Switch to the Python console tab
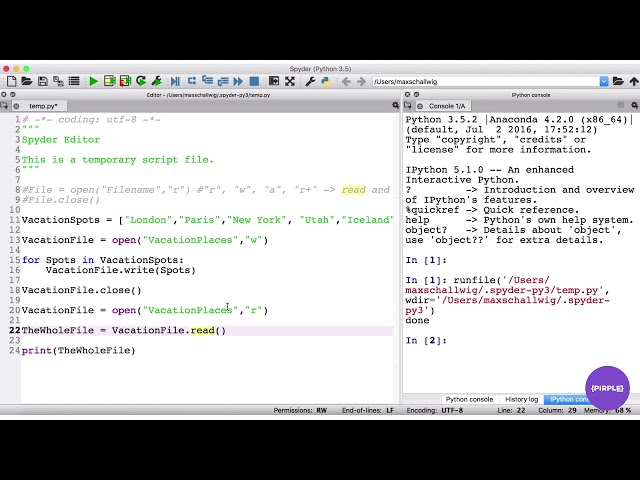640x480 pixels. [469, 399]
